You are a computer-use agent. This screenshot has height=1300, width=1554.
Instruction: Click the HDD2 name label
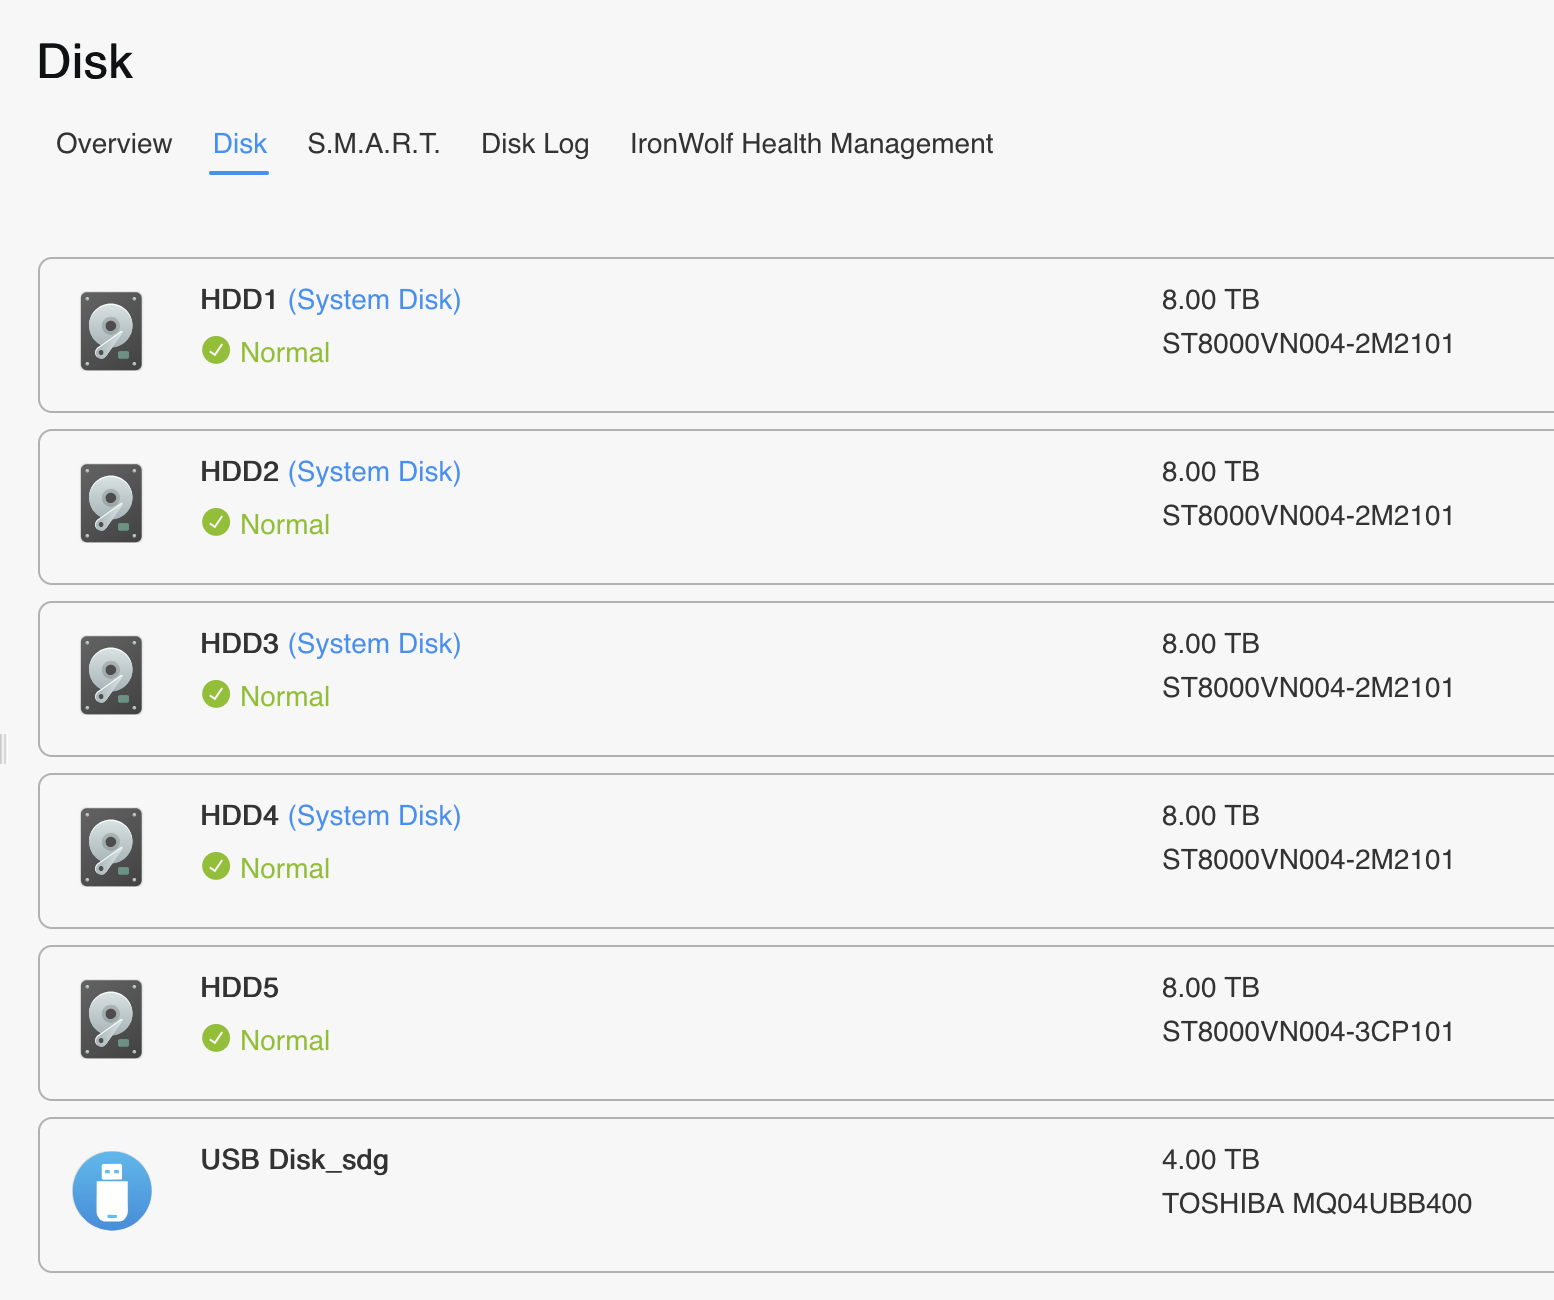[239, 472]
